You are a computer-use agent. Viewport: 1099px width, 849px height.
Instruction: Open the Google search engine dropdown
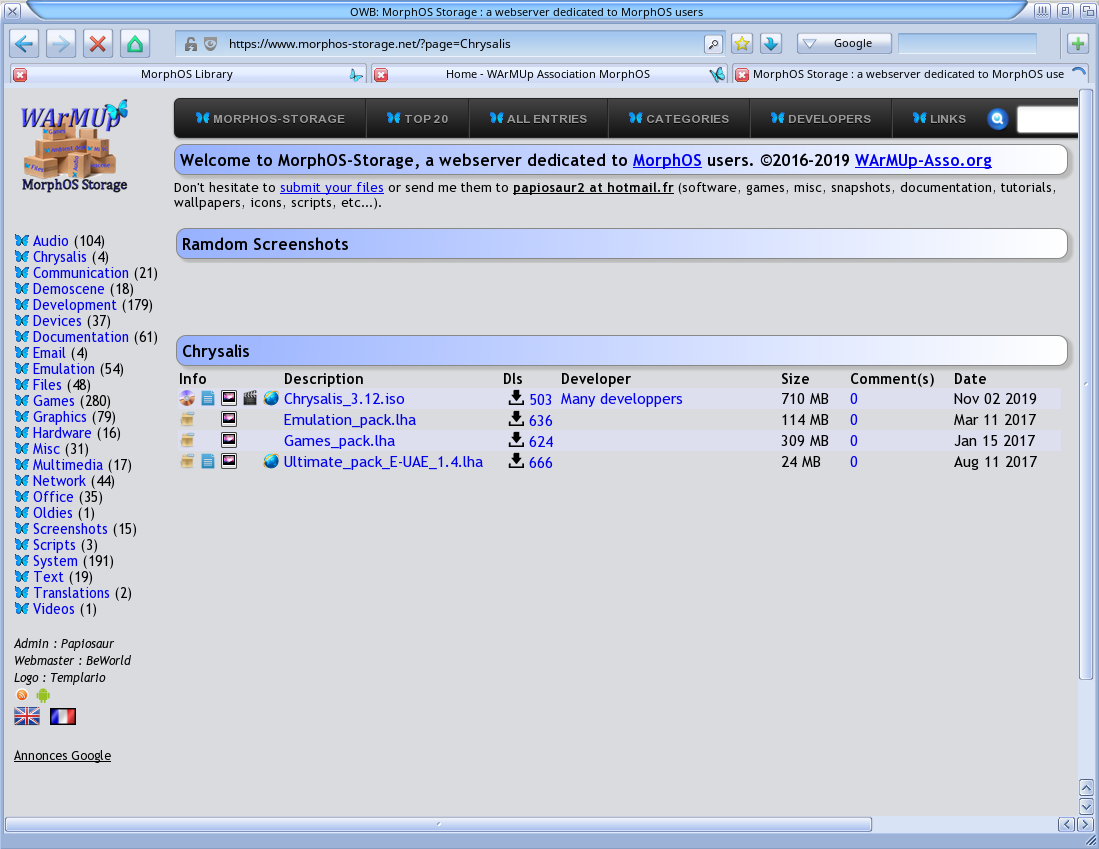click(844, 43)
